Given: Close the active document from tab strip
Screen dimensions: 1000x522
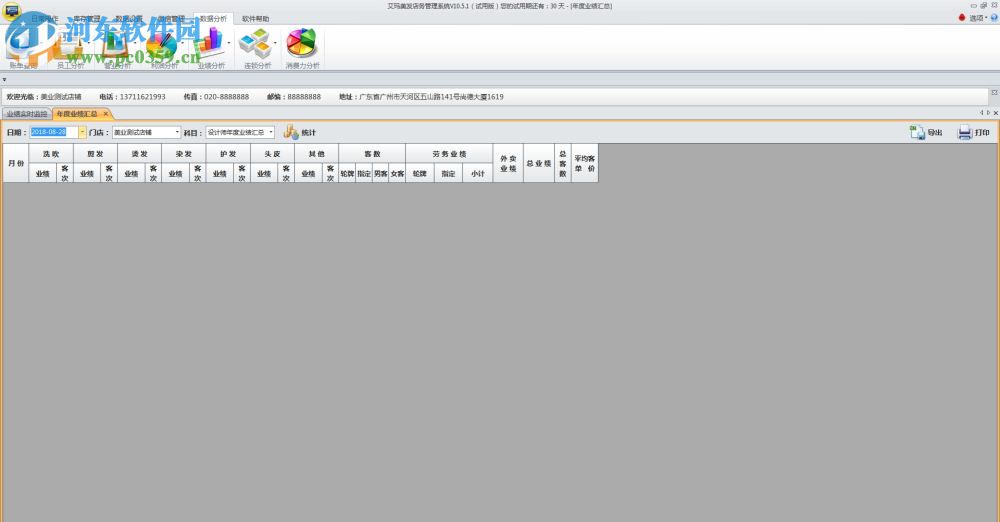Looking at the screenshot, I should (x=996, y=113).
